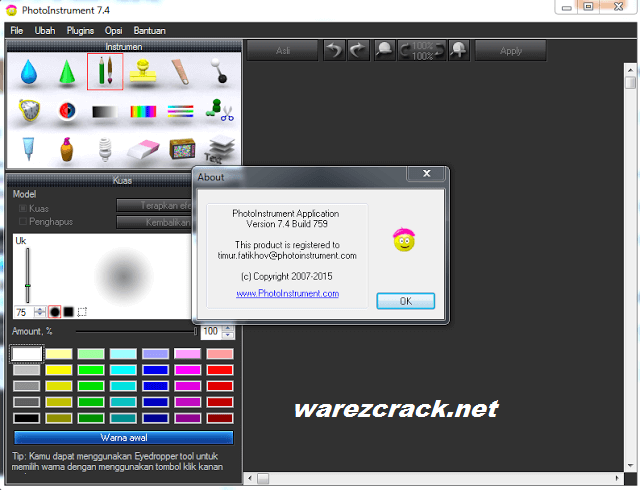Image resolution: width=640 pixels, height=490 pixels.
Task: Click the zoom out magnifier icon
Action: (384, 51)
